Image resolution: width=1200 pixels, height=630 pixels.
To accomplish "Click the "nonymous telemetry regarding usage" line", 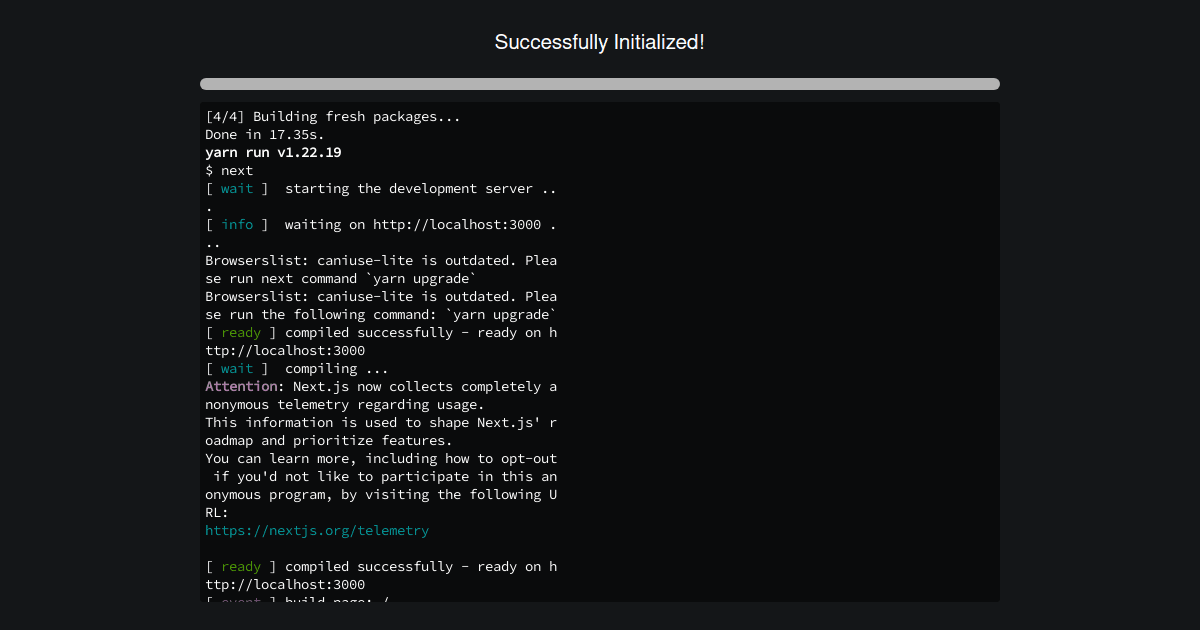I will 345,405.
